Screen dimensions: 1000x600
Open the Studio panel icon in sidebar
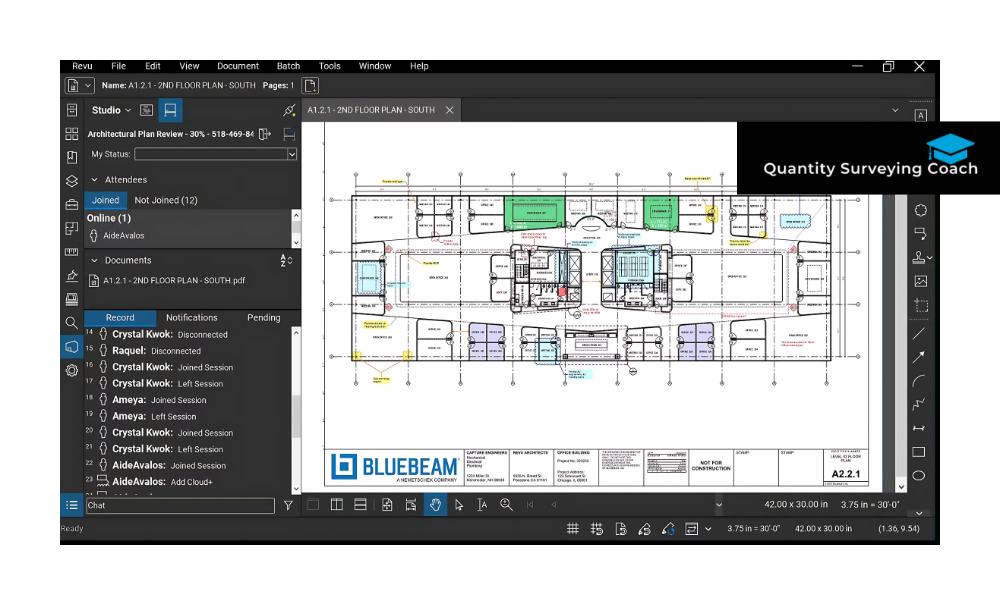point(71,347)
